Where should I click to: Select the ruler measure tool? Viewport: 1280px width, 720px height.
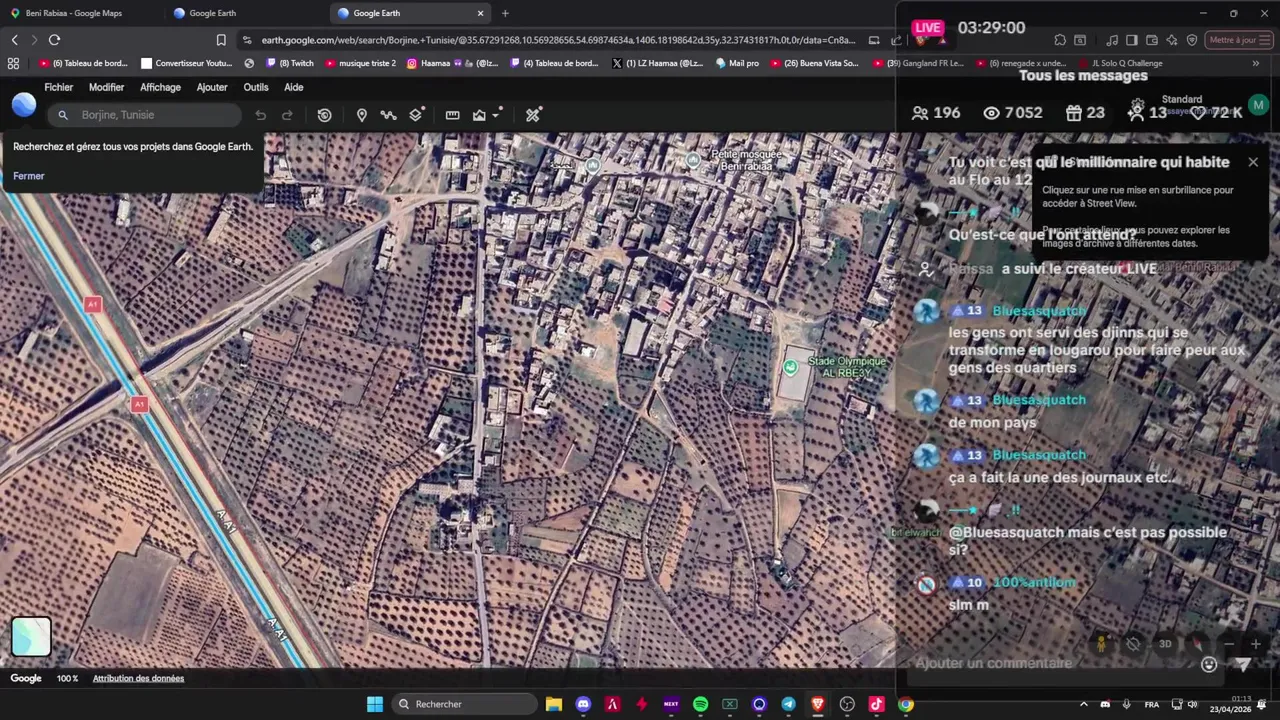[452, 115]
